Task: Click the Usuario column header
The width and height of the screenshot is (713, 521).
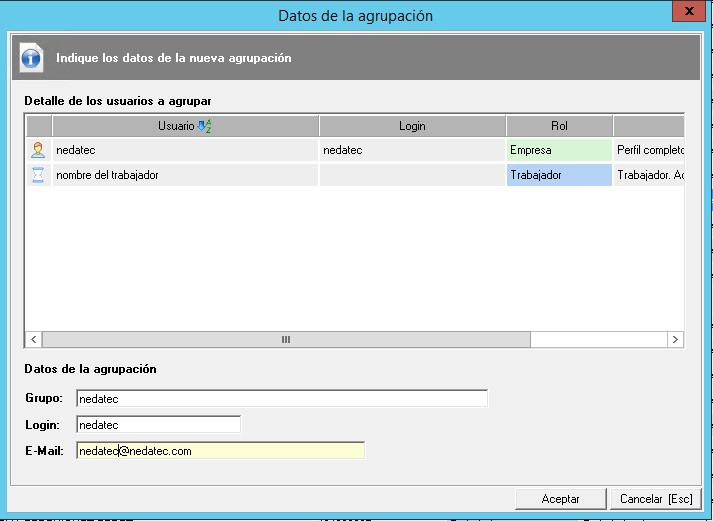Action: click(175, 126)
